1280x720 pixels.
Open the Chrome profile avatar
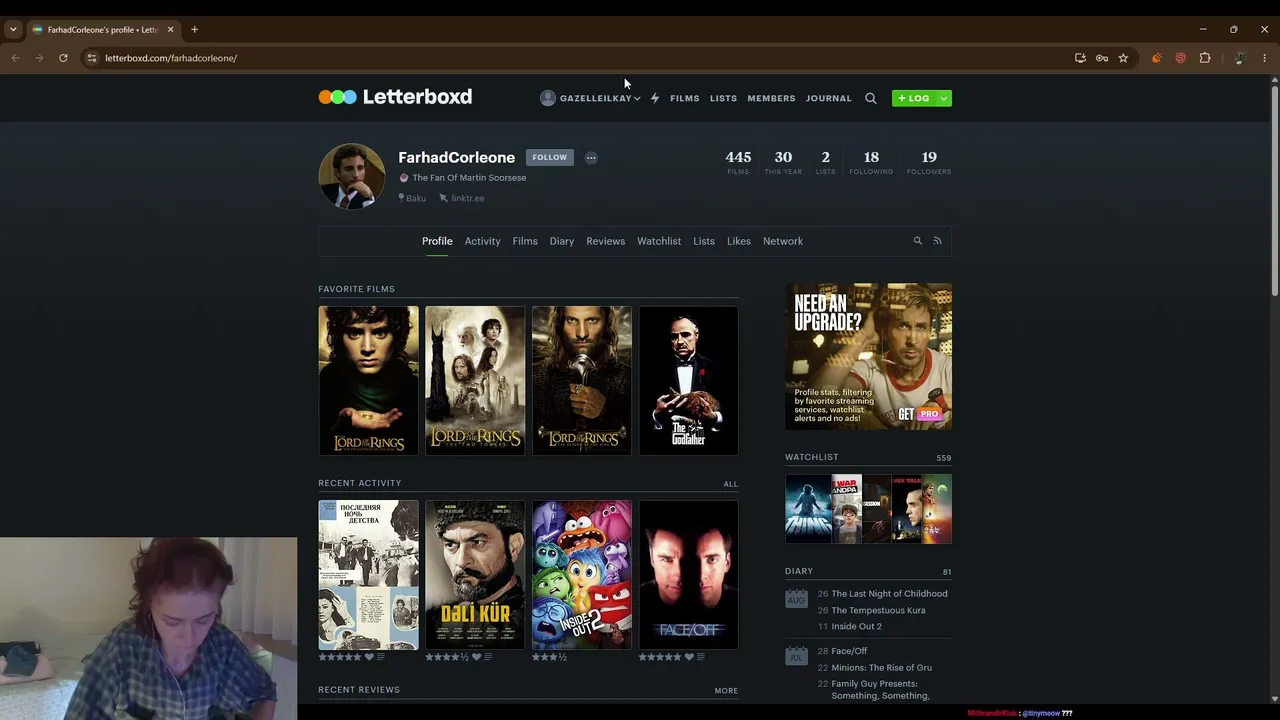[x=1240, y=58]
